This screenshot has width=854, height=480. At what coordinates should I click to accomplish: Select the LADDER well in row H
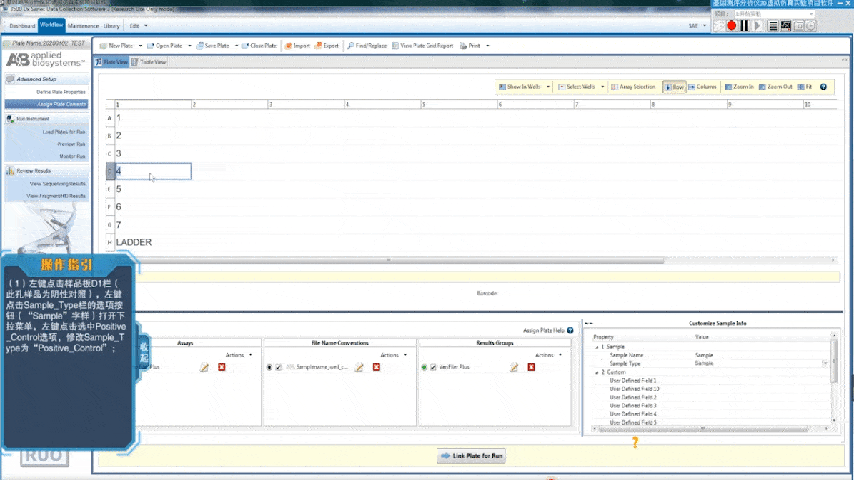click(x=153, y=242)
